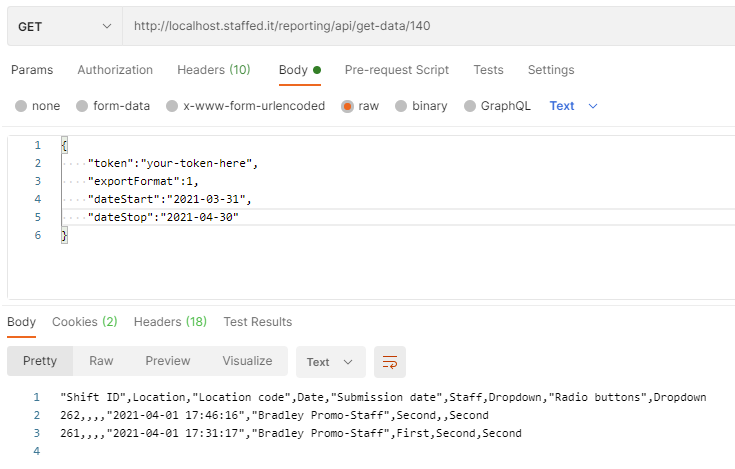Open the Test Results tab
The image size is (735, 469).
(x=257, y=322)
